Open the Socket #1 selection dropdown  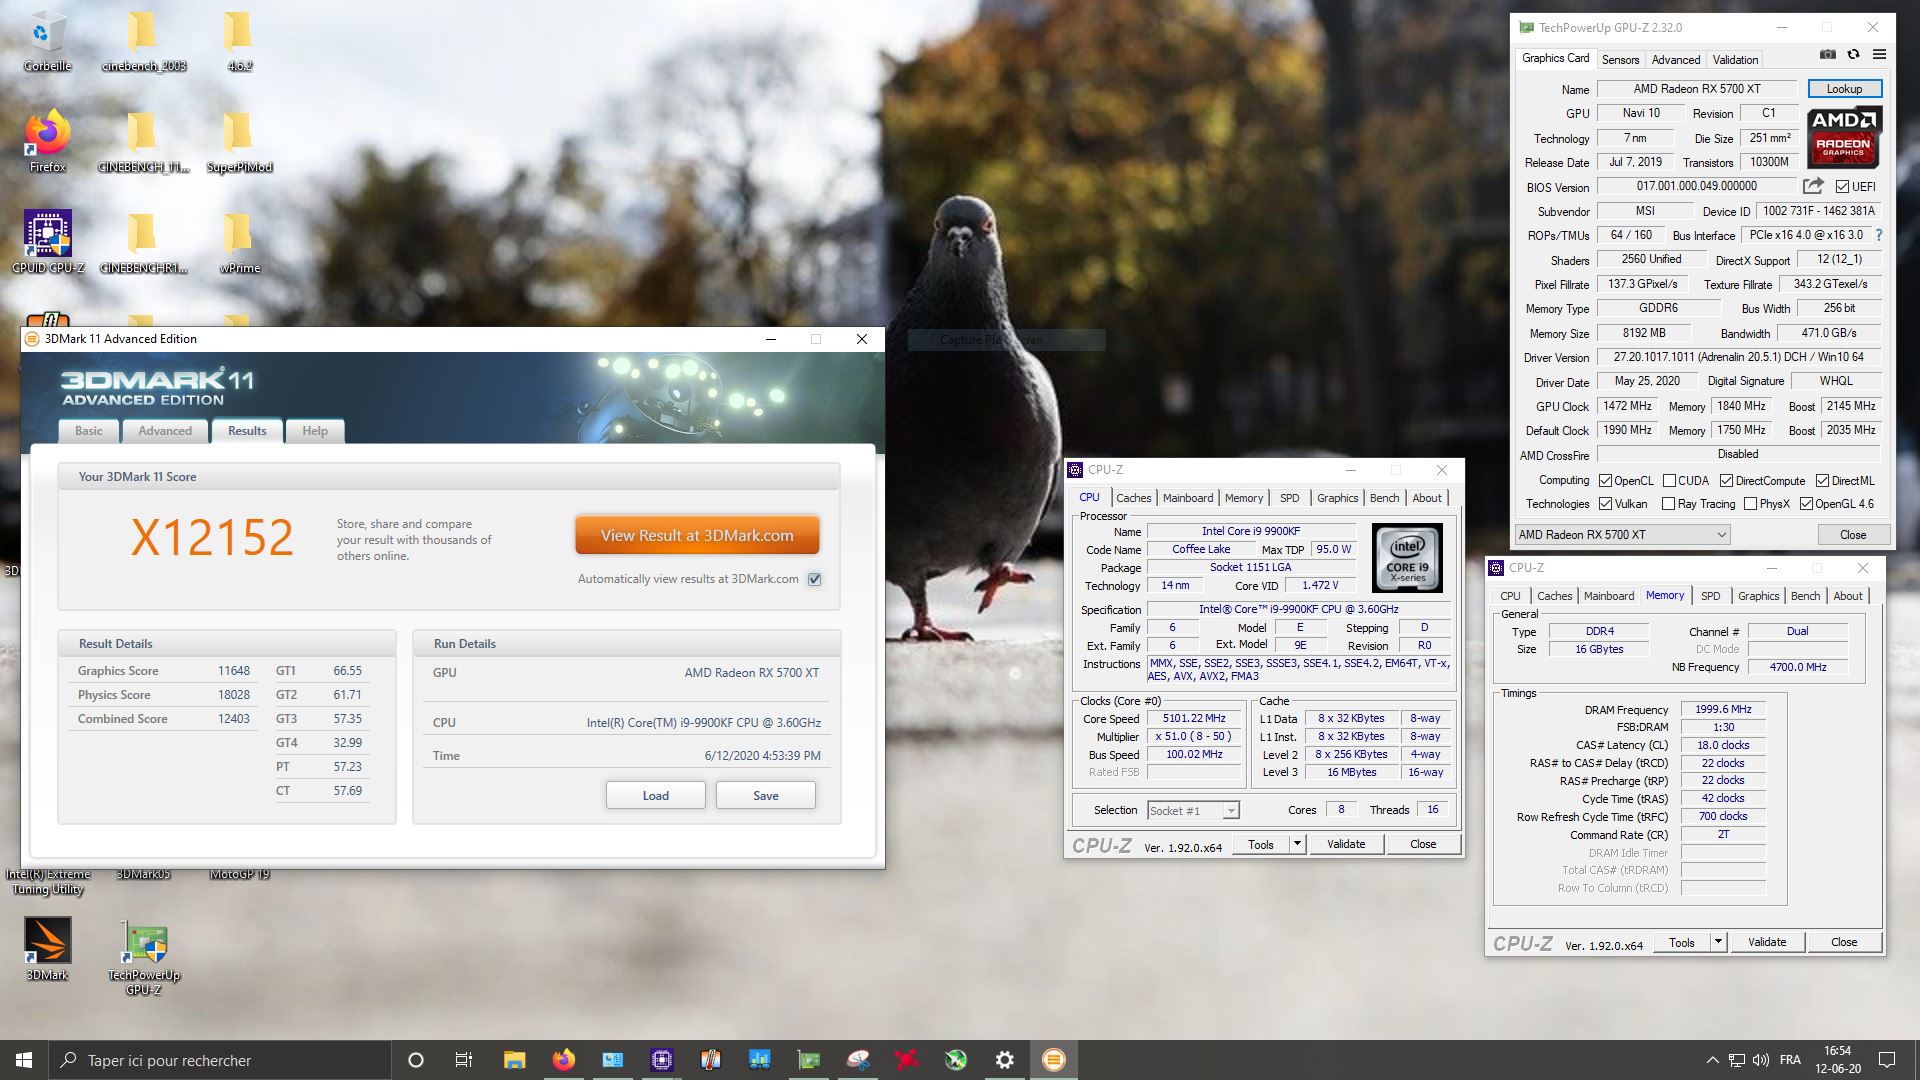click(1192, 810)
